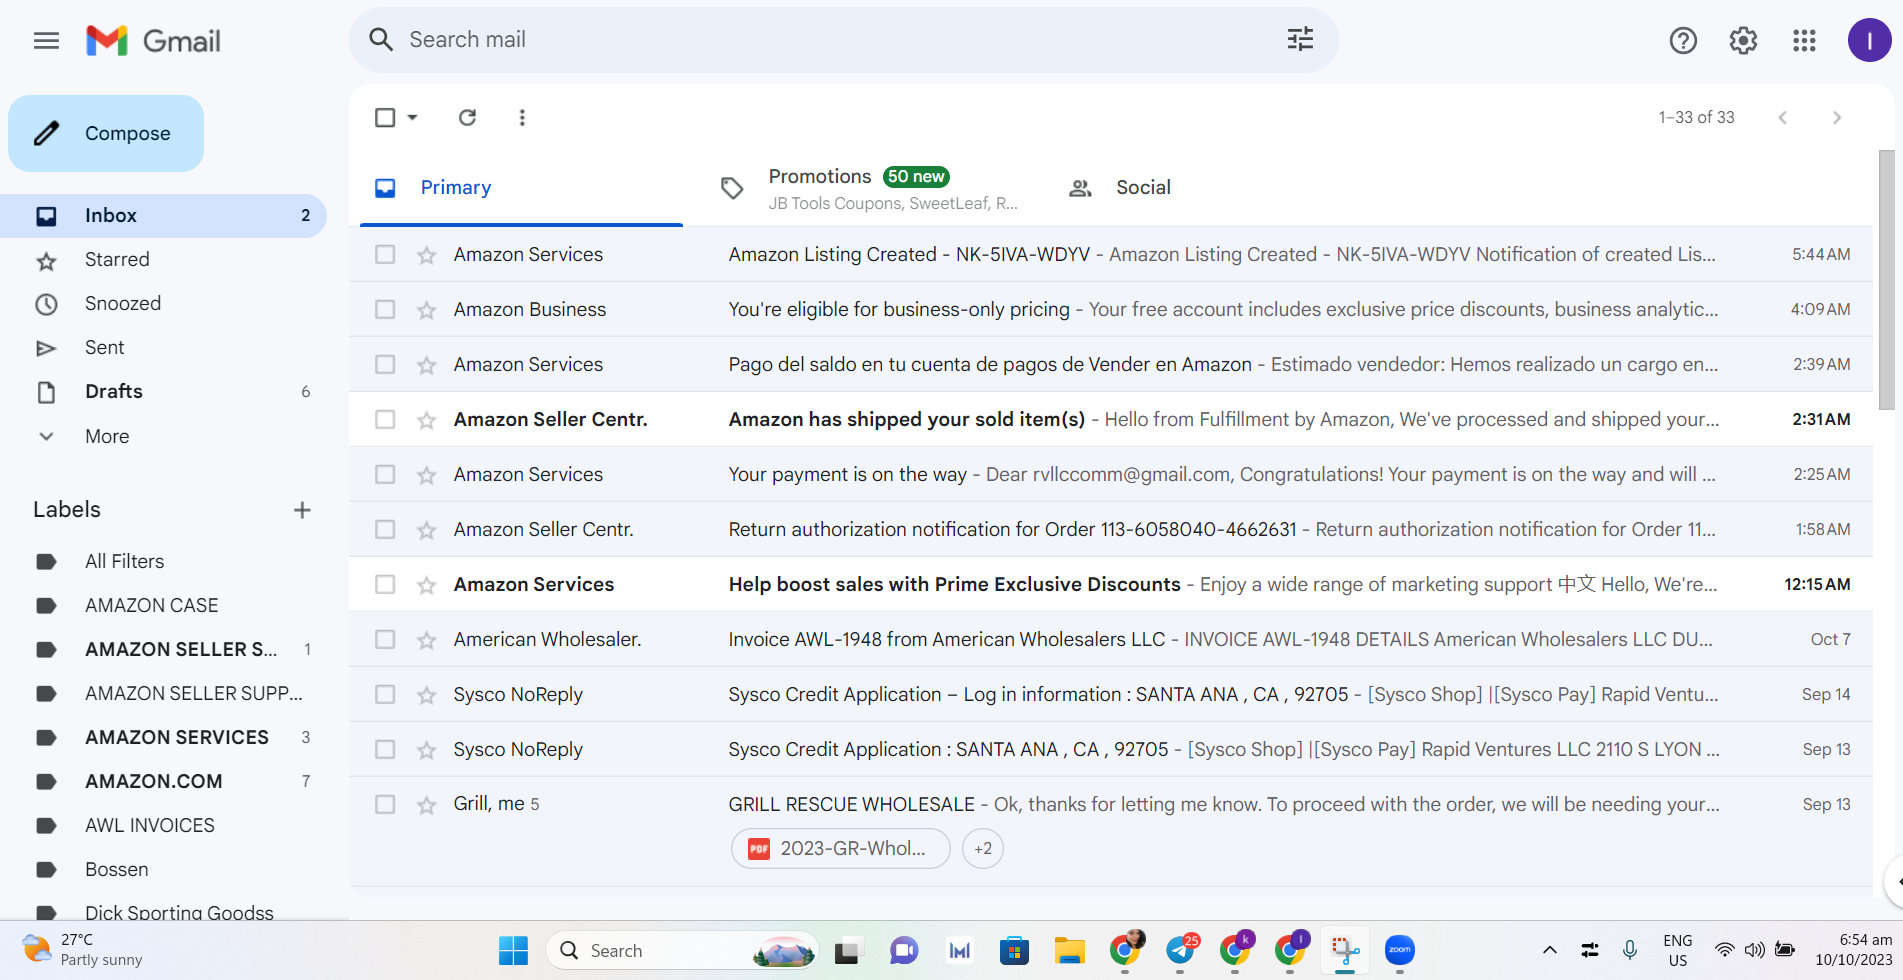Open the Inbox folder
1903x980 pixels.
coord(163,216)
